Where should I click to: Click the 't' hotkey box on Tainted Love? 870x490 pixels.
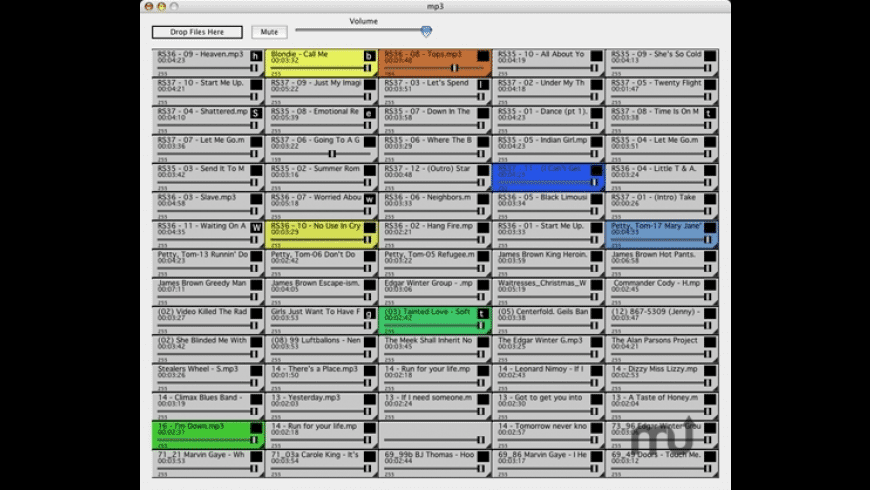click(483, 314)
